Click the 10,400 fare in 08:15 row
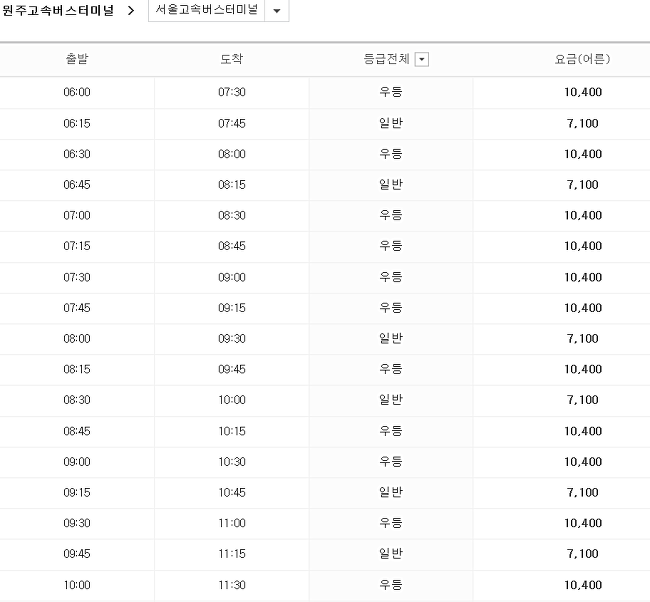The height and width of the screenshot is (602, 650). pyautogui.click(x=583, y=369)
